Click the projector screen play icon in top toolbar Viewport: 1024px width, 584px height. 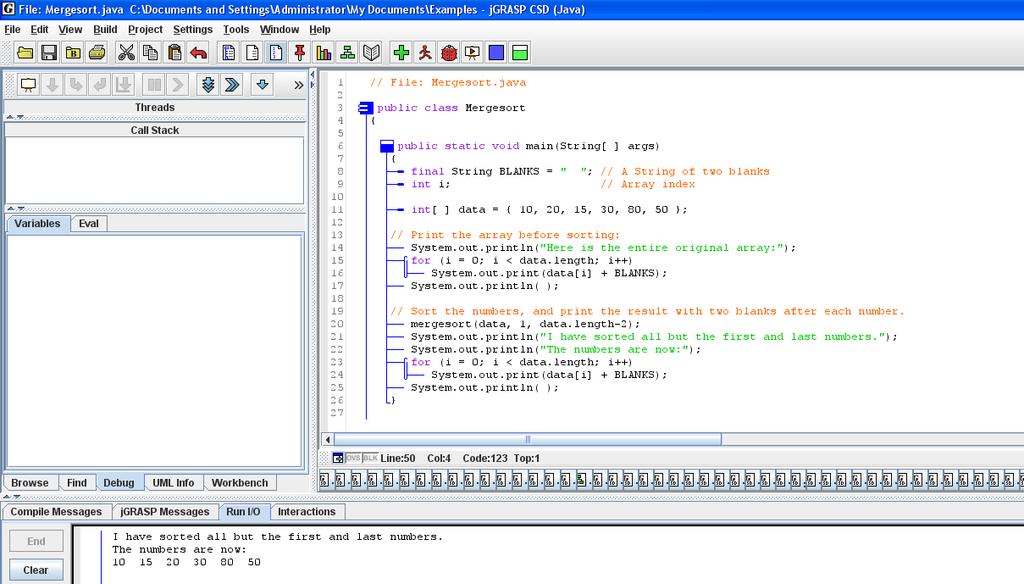[x=473, y=52]
